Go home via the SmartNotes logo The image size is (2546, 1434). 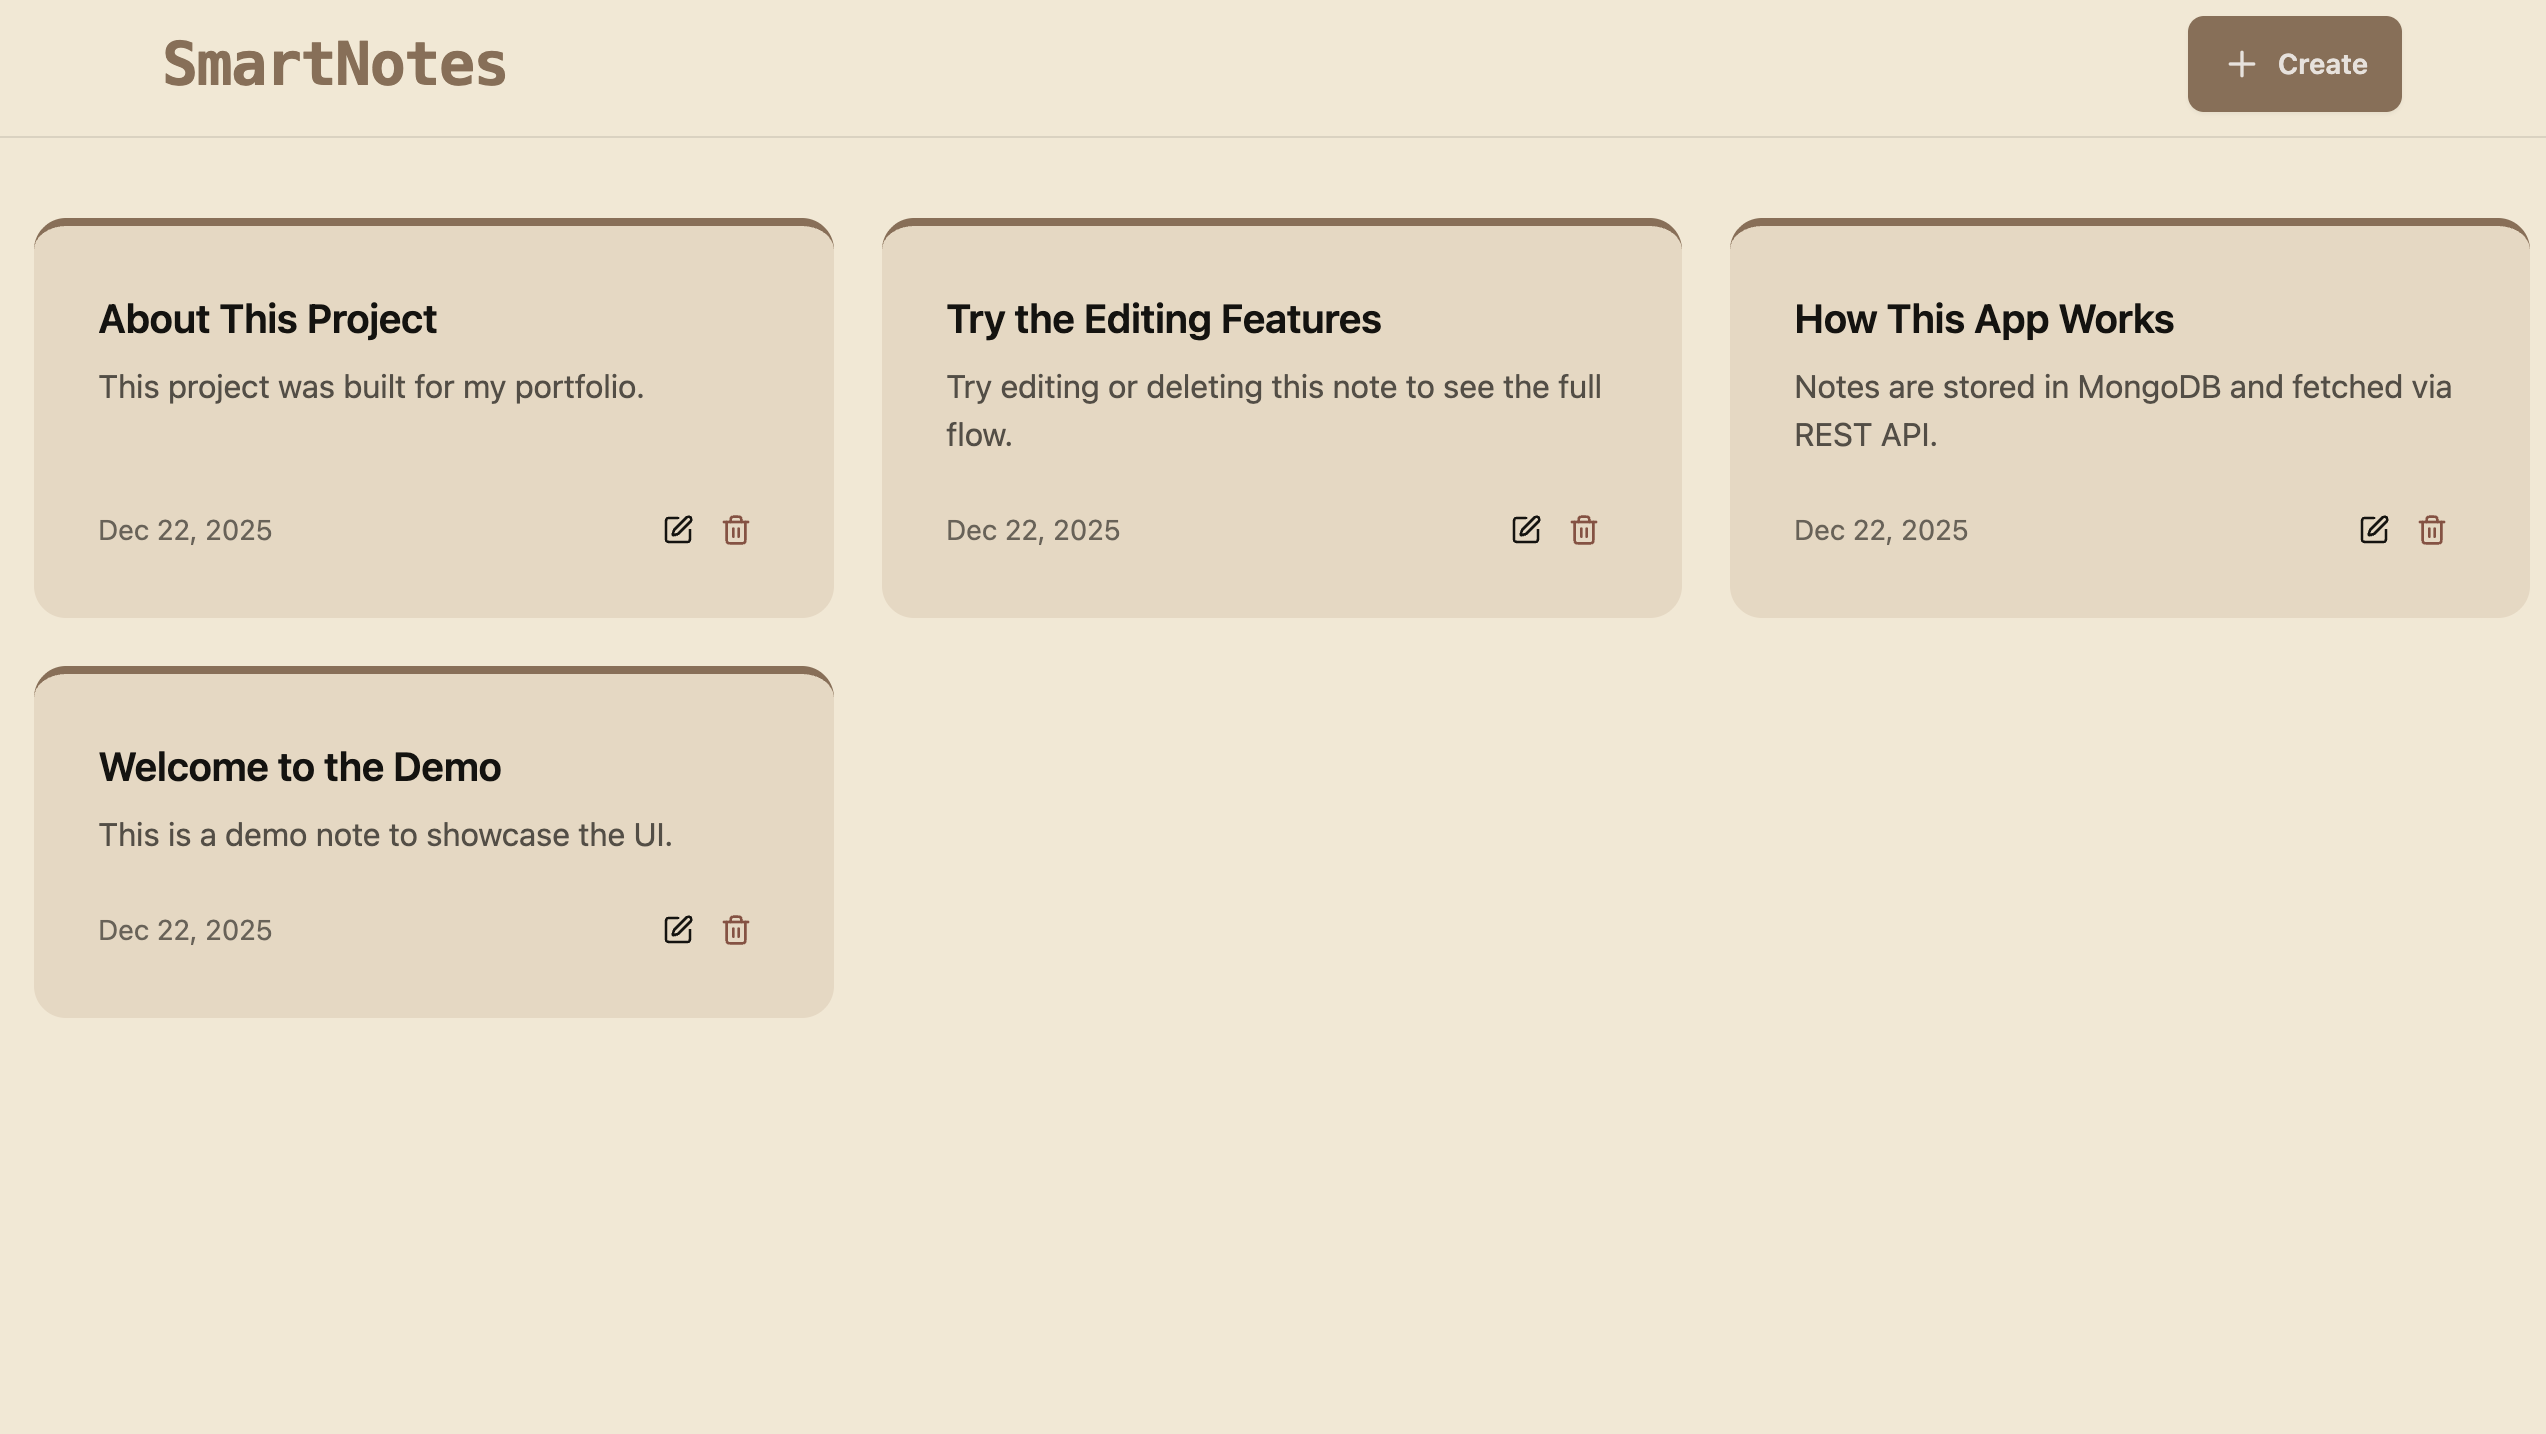[335, 64]
